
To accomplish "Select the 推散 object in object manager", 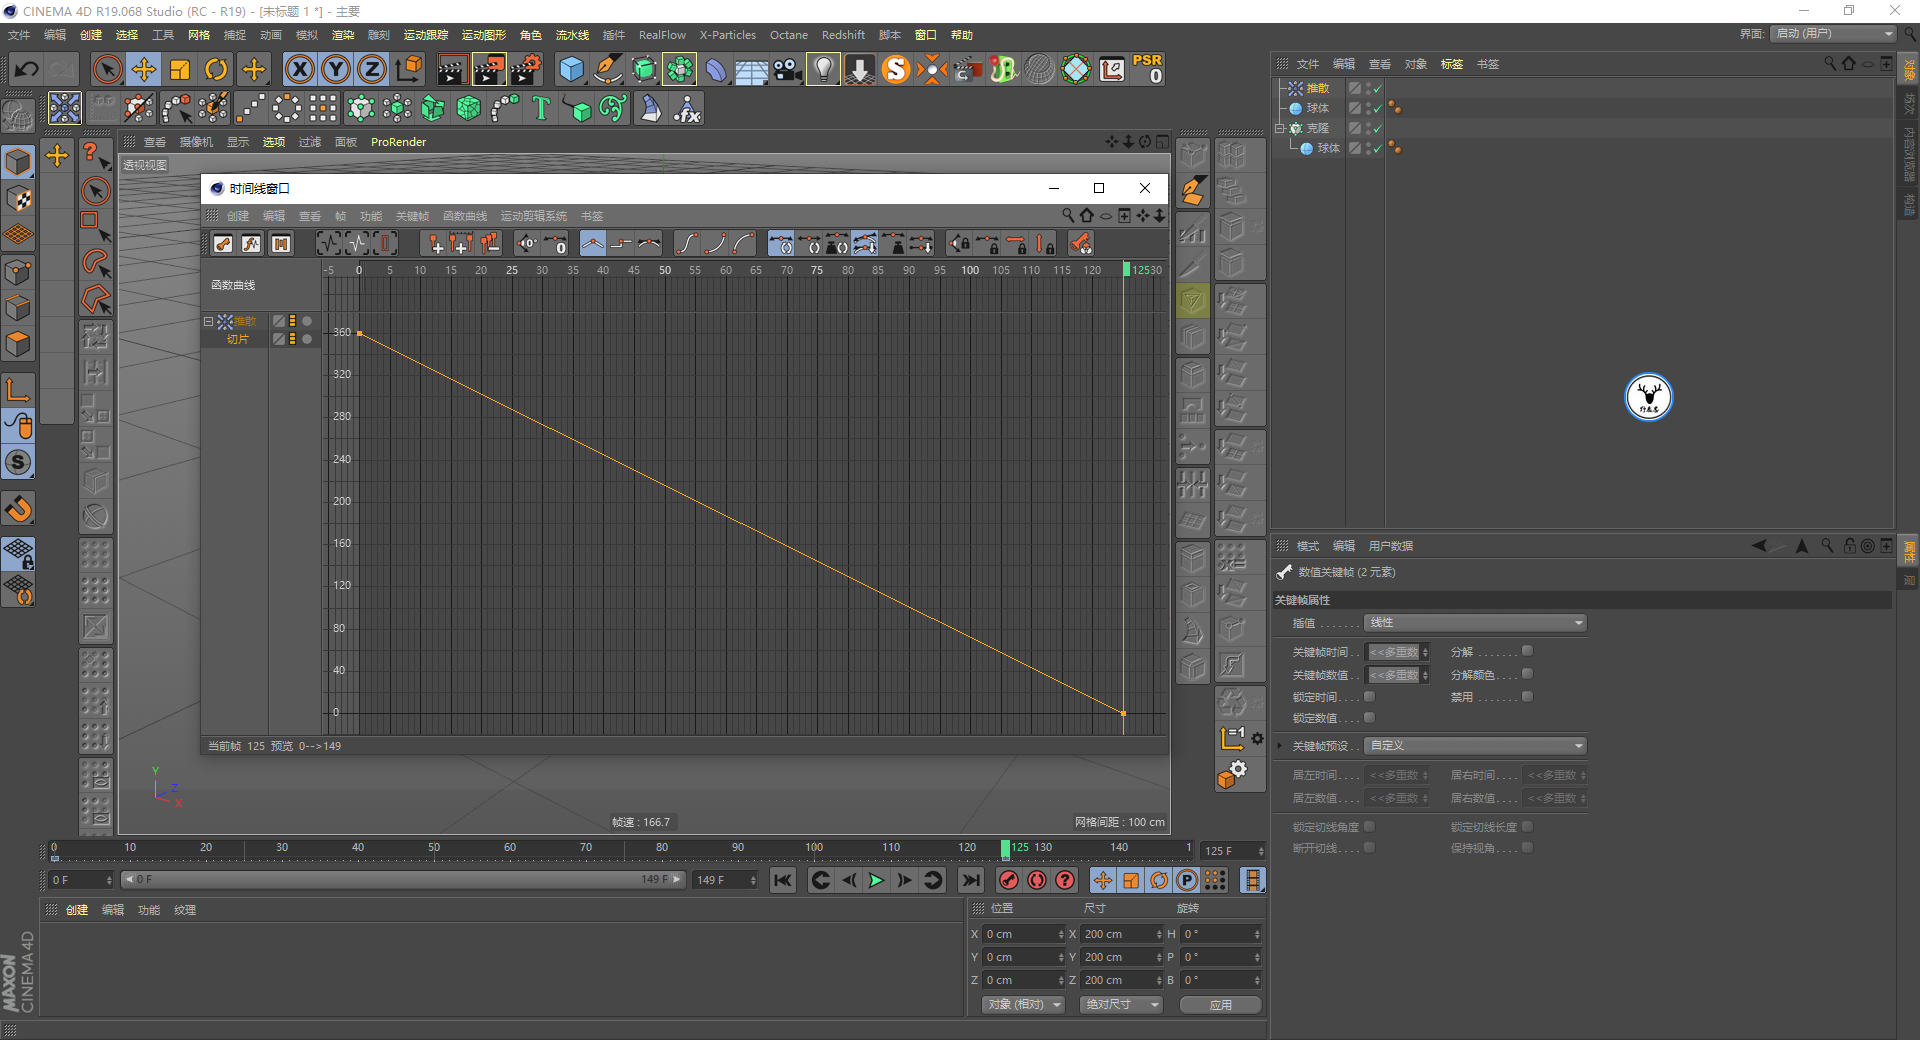I will (1318, 88).
